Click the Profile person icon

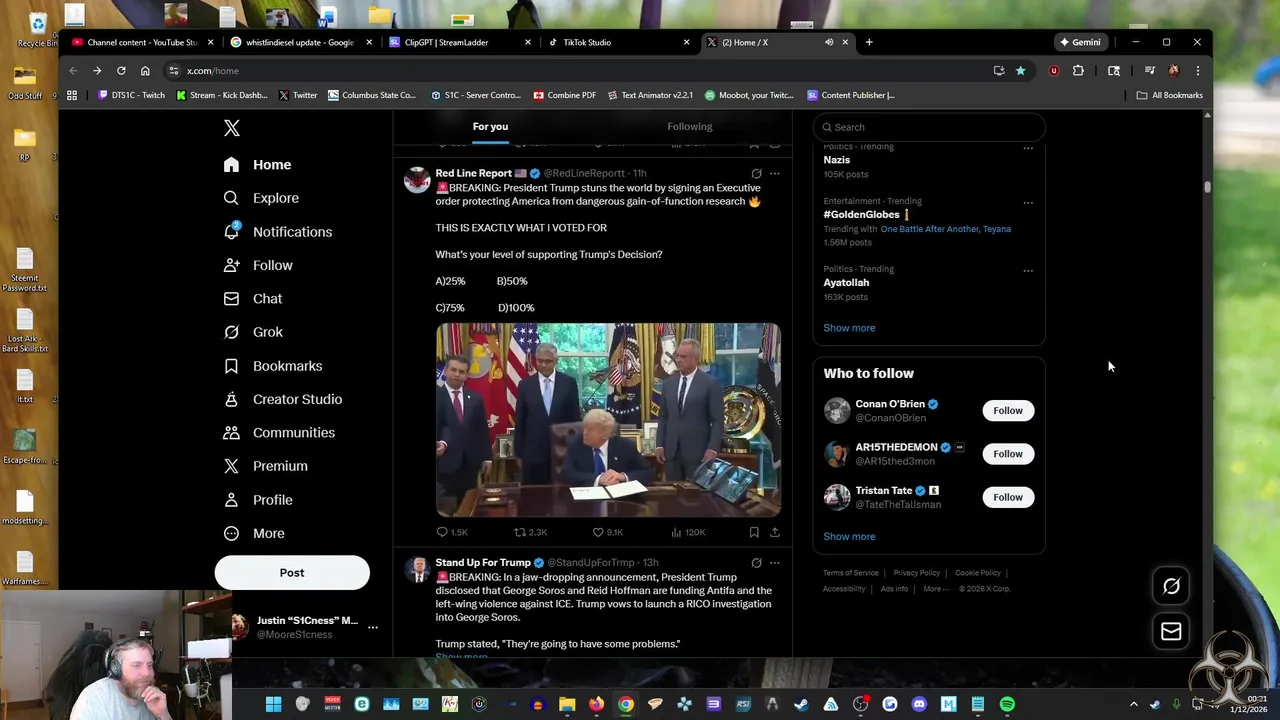pos(232,500)
